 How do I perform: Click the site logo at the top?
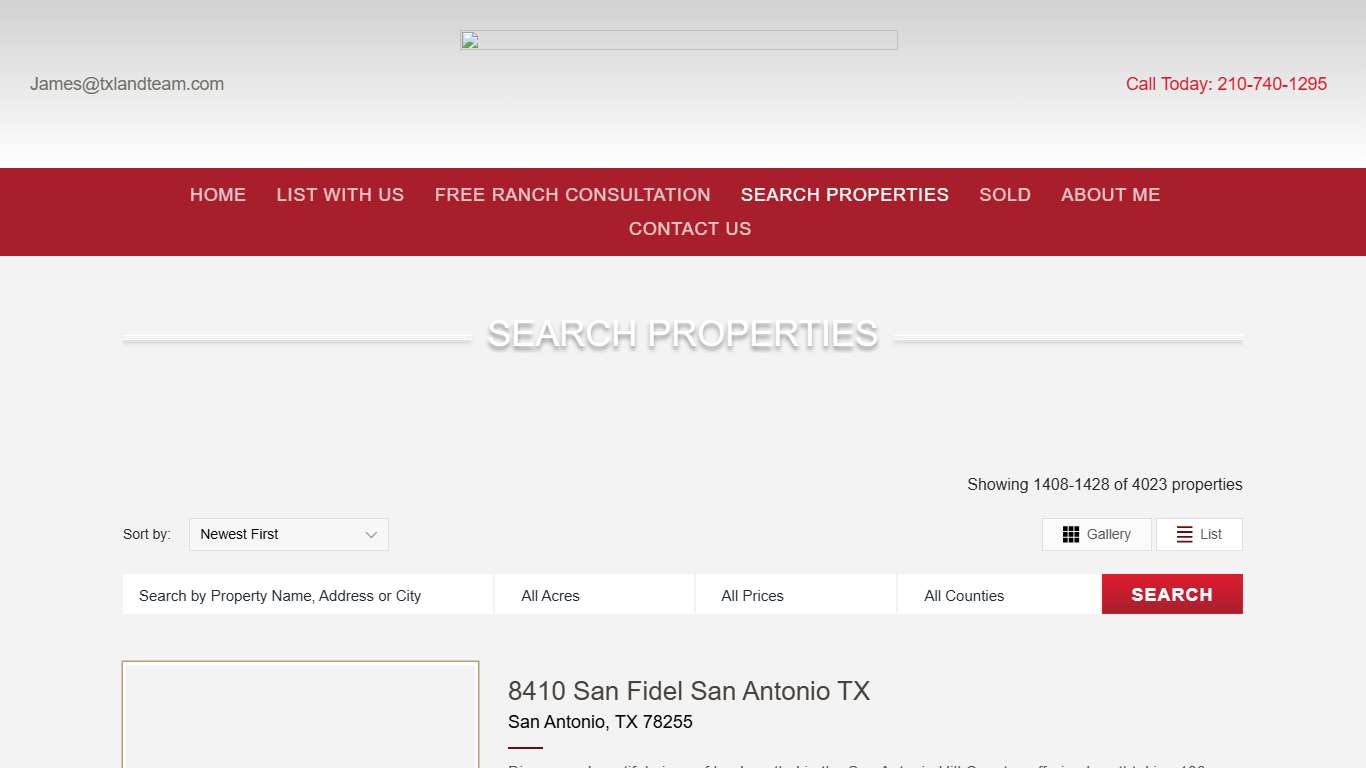pos(679,40)
